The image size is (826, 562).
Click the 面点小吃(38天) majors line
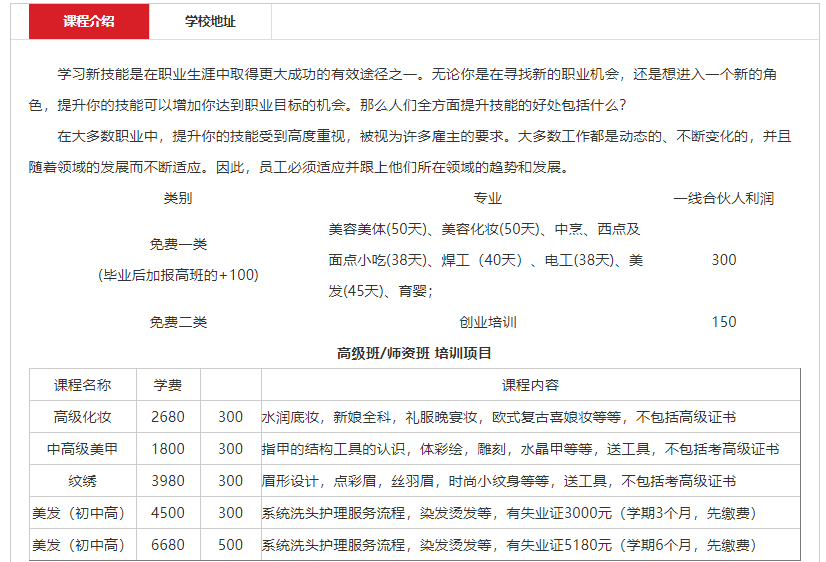pyautogui.click(x=486, y=260)
